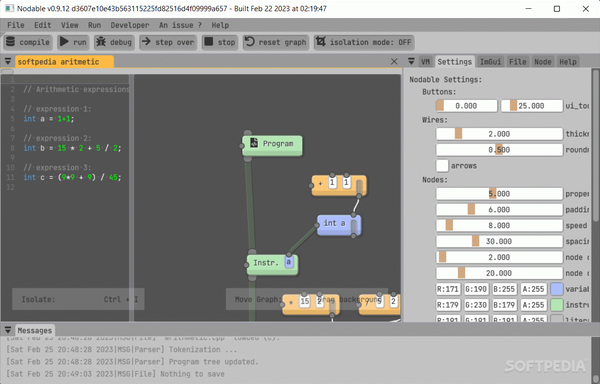This screenshot has width=600, height=384.
Task: Click the step over arrow button
Action: [168, 42]
